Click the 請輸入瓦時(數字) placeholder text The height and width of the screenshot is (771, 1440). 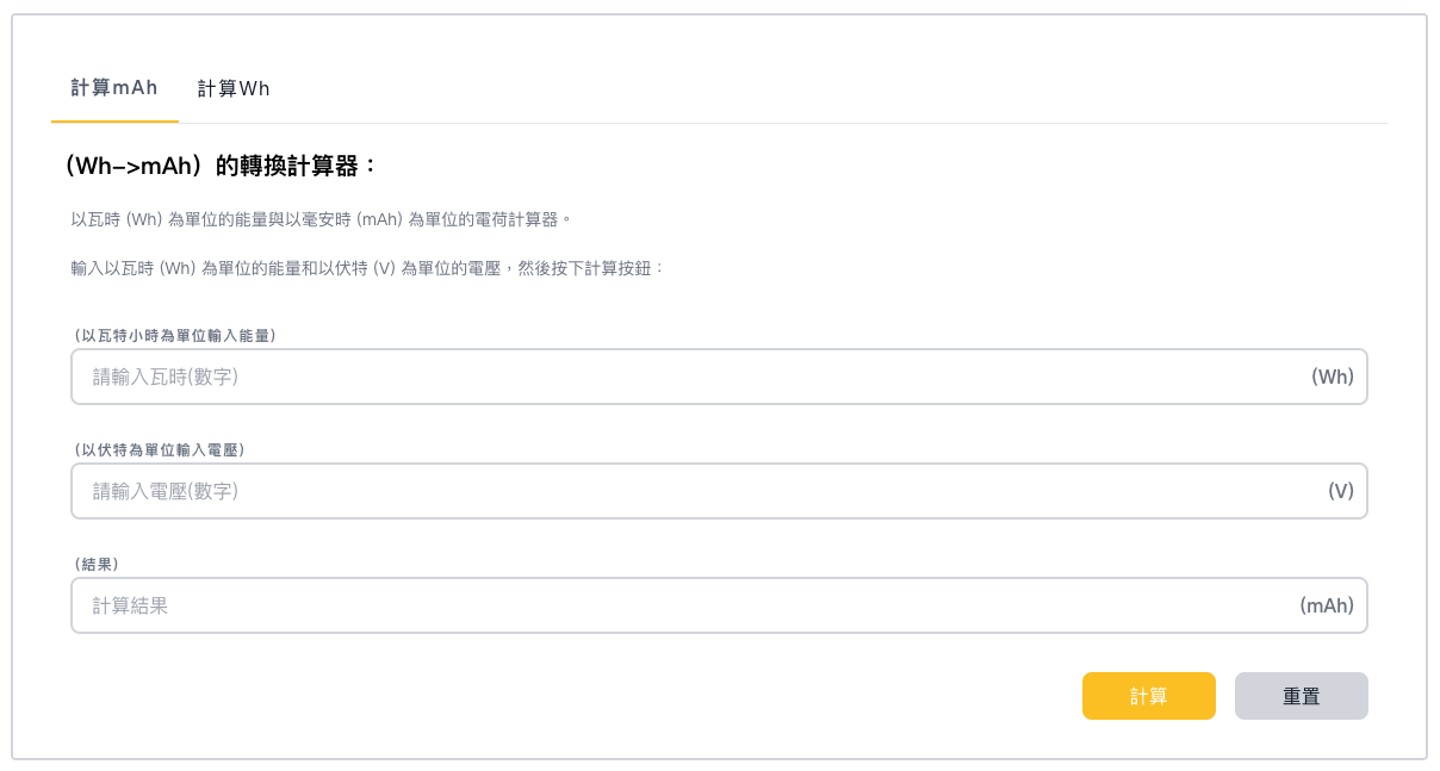166,377
